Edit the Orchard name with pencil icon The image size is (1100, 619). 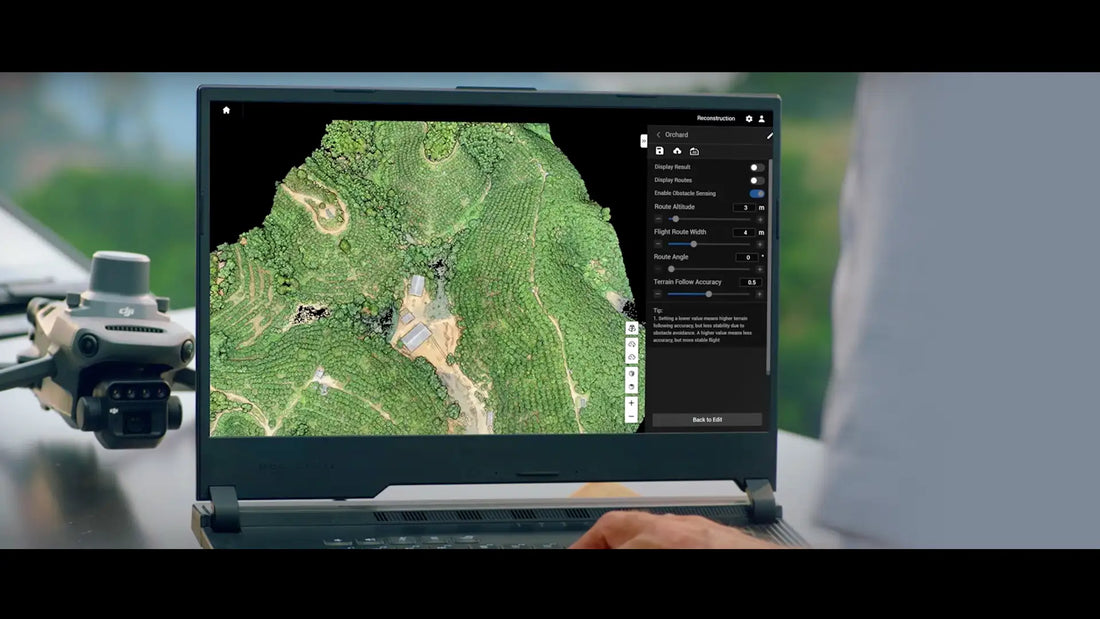pyautogui.click(x=769, y=135)
